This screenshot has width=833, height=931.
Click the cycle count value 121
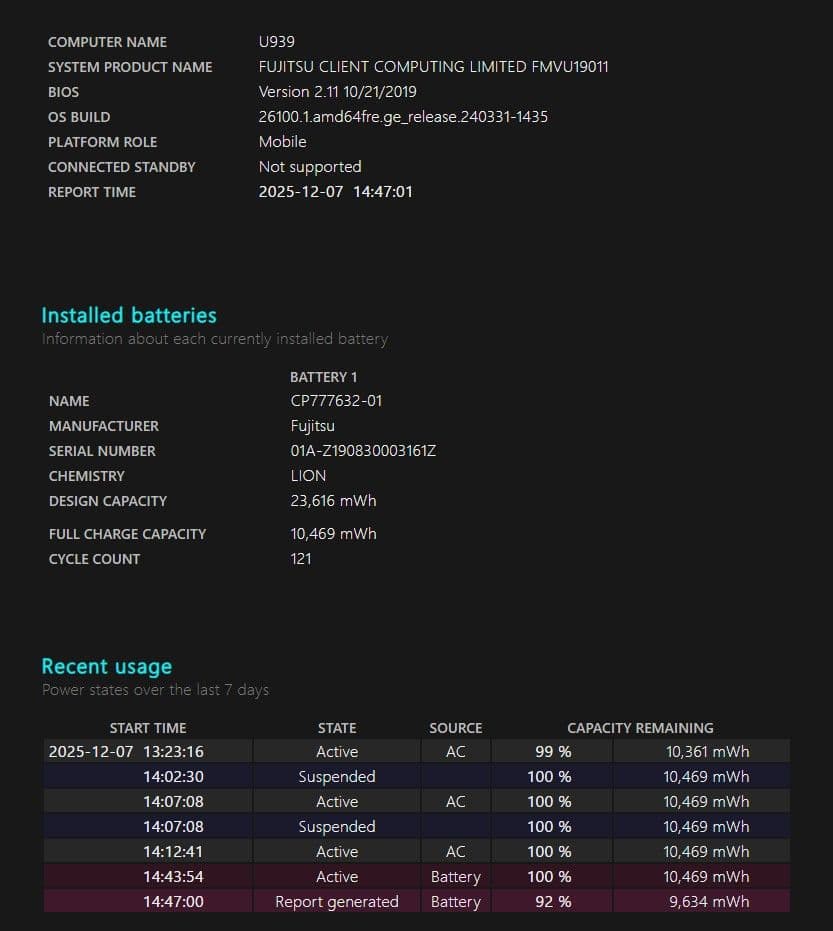(301, 559)
